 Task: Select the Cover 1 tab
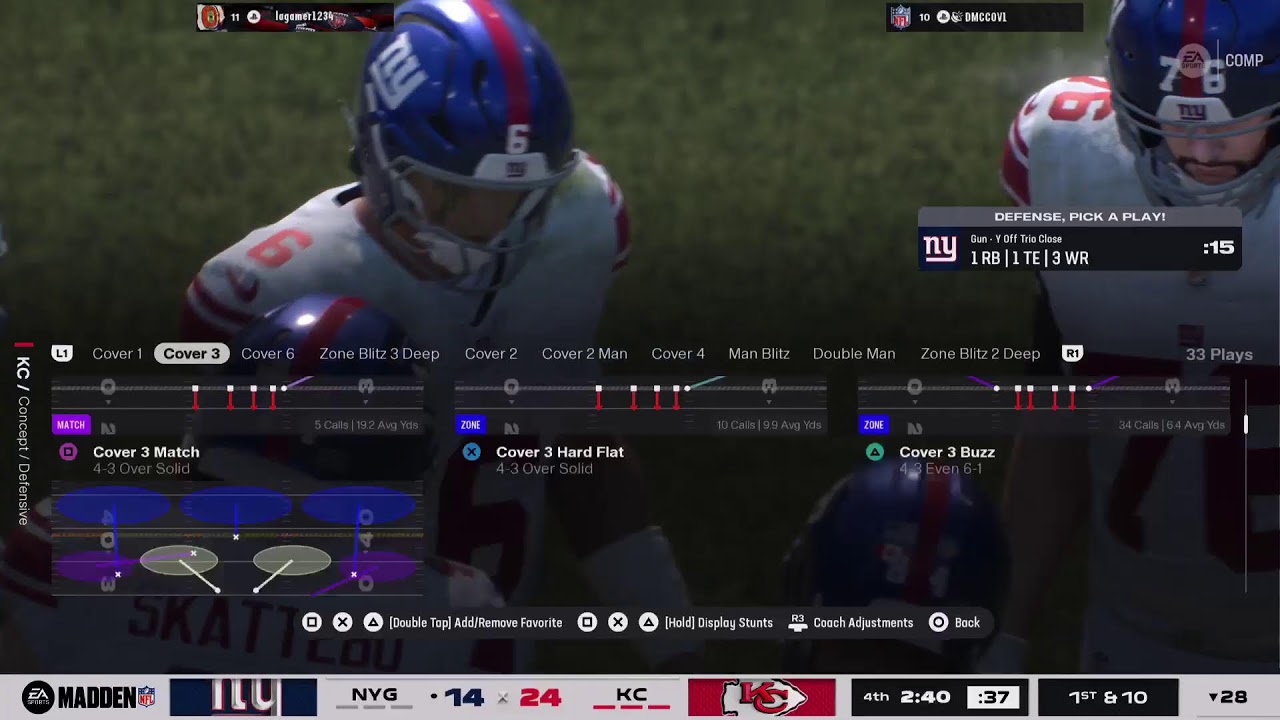click(117, 354)
